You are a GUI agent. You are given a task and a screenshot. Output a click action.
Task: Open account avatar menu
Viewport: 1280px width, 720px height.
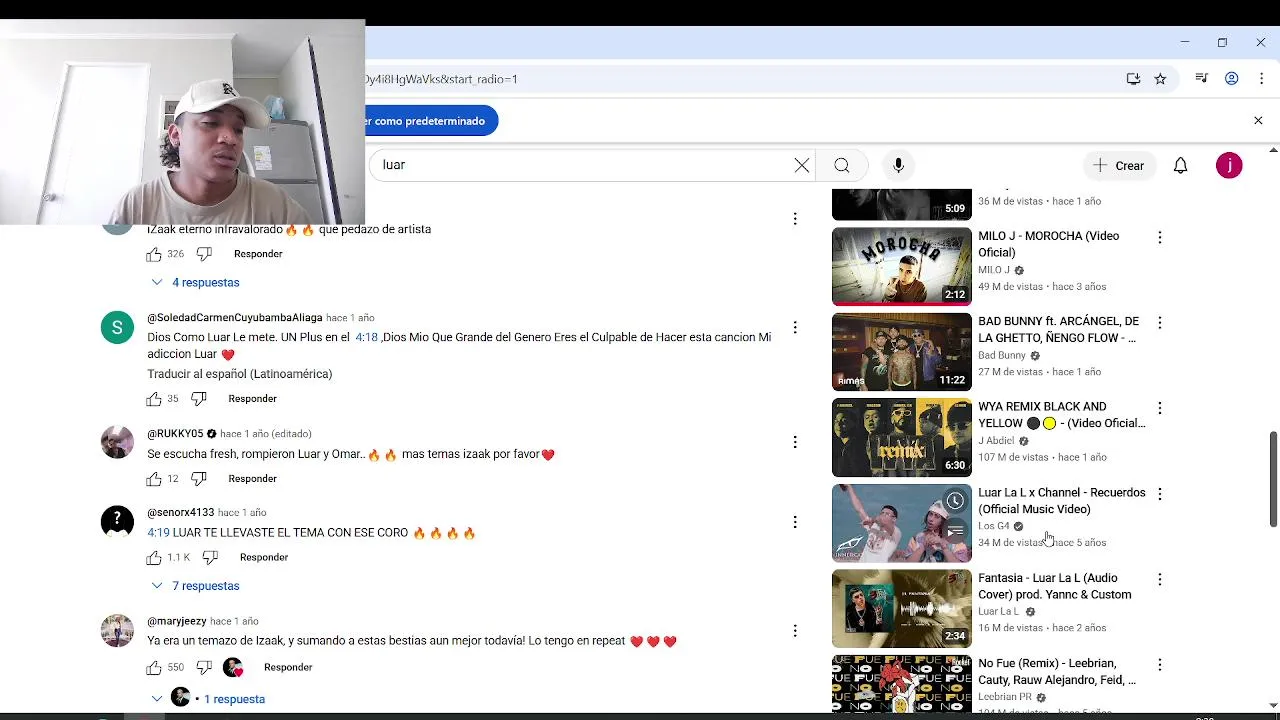tap(1229, 165)
